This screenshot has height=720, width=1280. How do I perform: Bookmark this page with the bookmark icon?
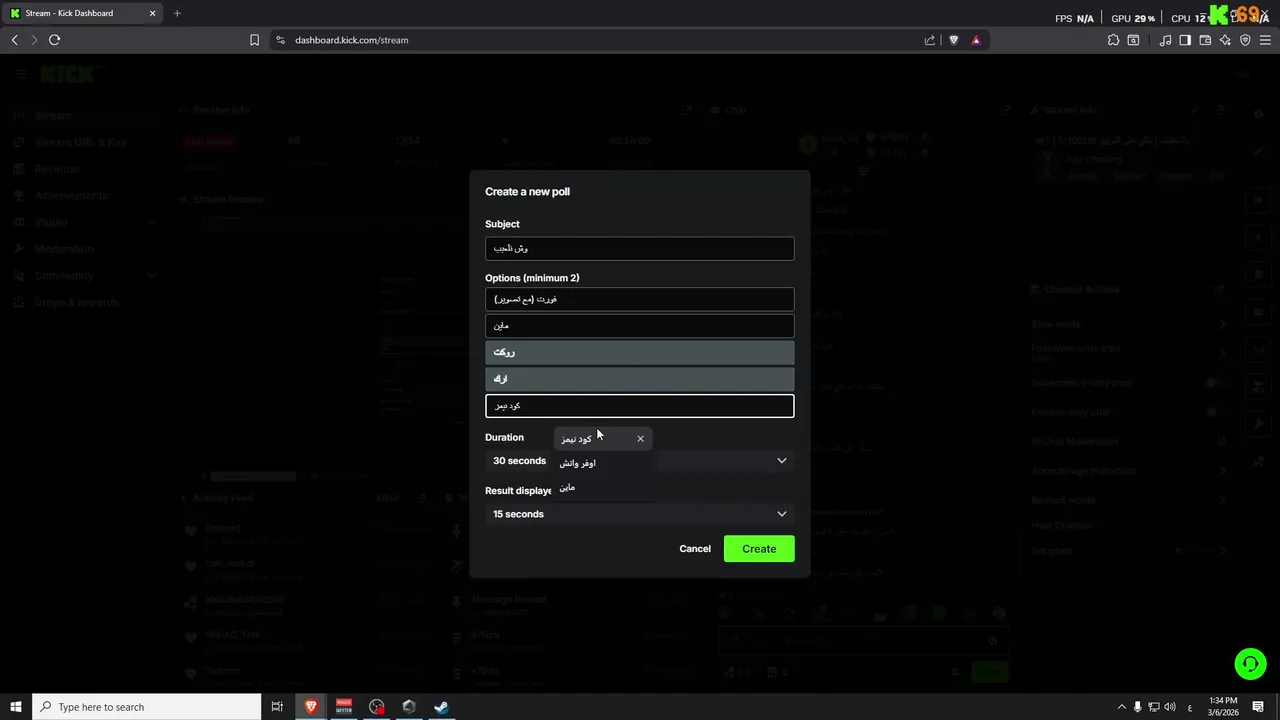[x=254, y=40]
